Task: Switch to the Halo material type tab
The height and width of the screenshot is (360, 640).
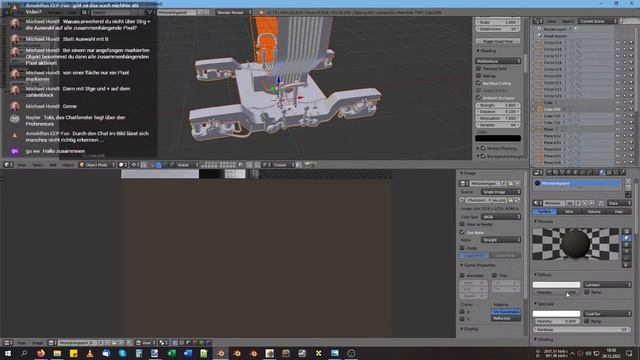Action: (619, 211)
